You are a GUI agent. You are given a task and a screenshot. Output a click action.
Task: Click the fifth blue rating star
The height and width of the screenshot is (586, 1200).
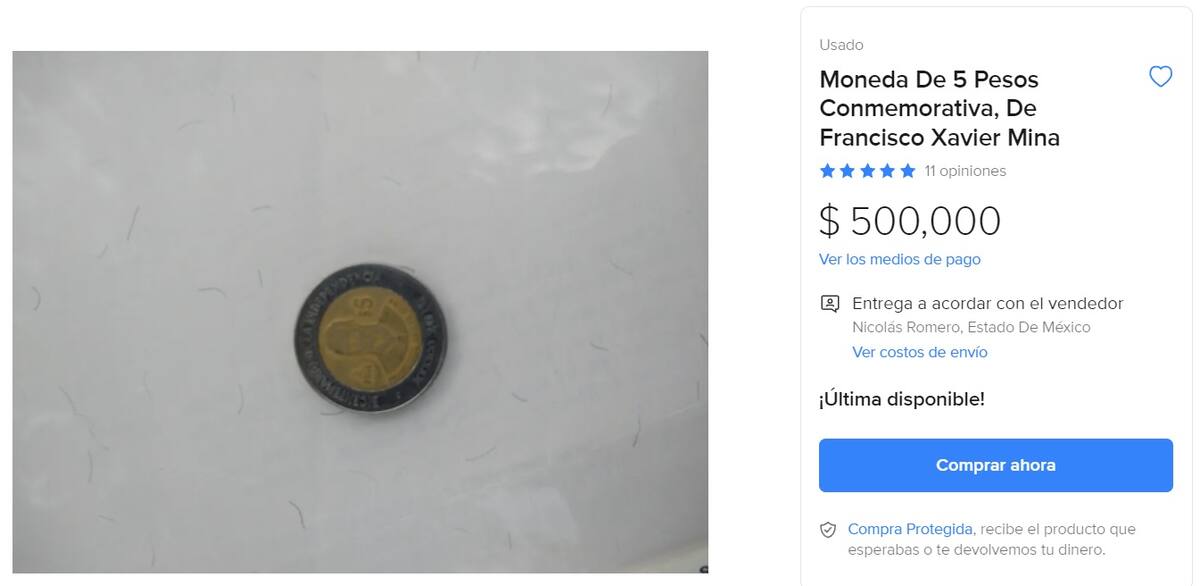[907, 171]
